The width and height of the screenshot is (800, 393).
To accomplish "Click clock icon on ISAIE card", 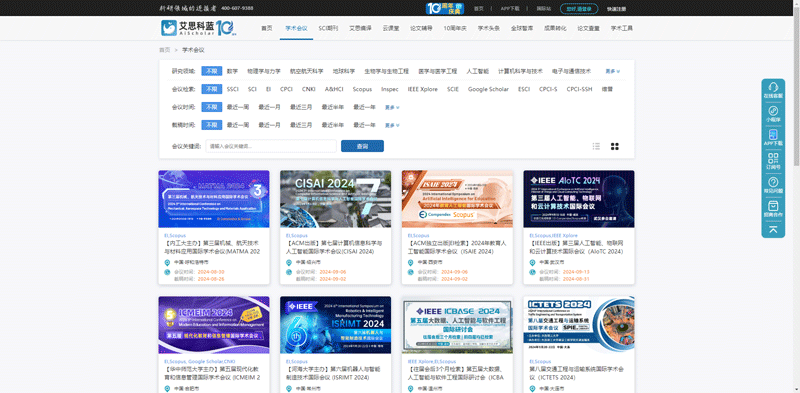I will click(x=410, y=272).
